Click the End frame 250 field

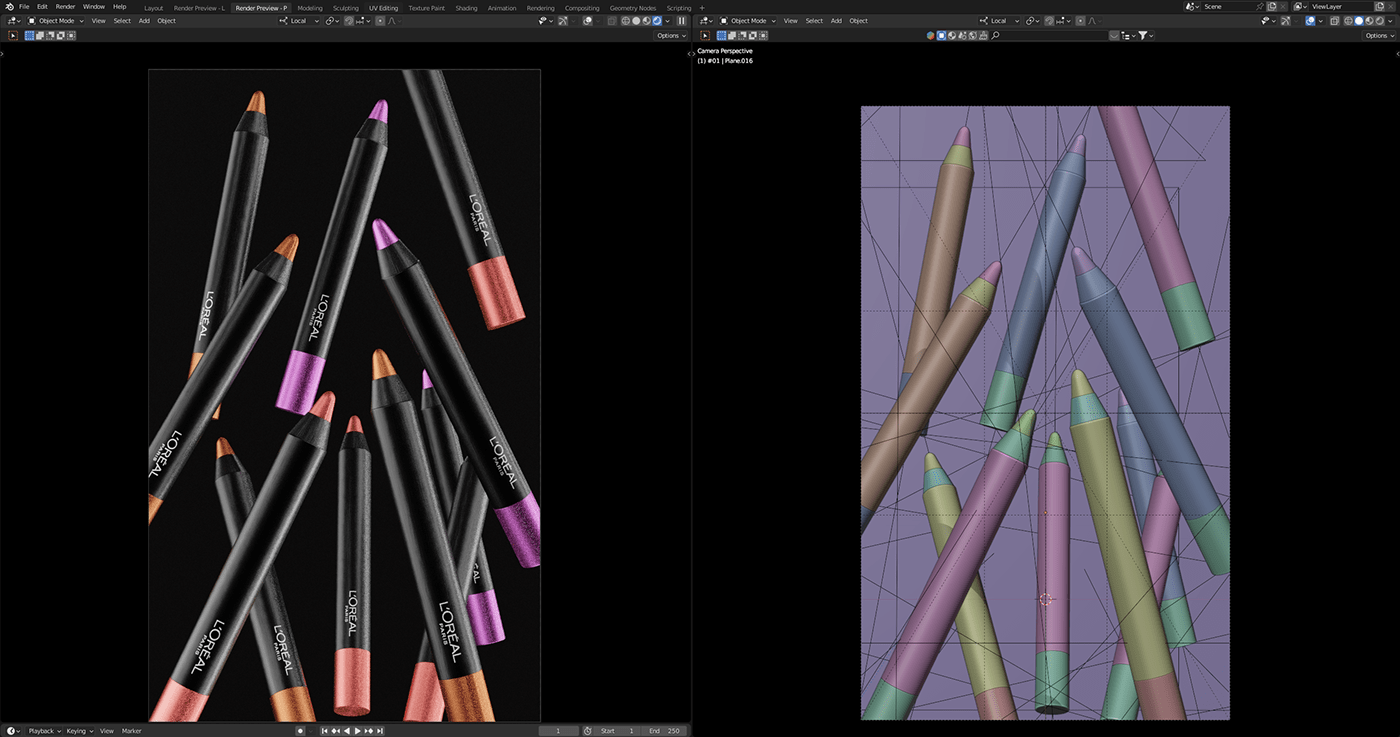point(665,731)
